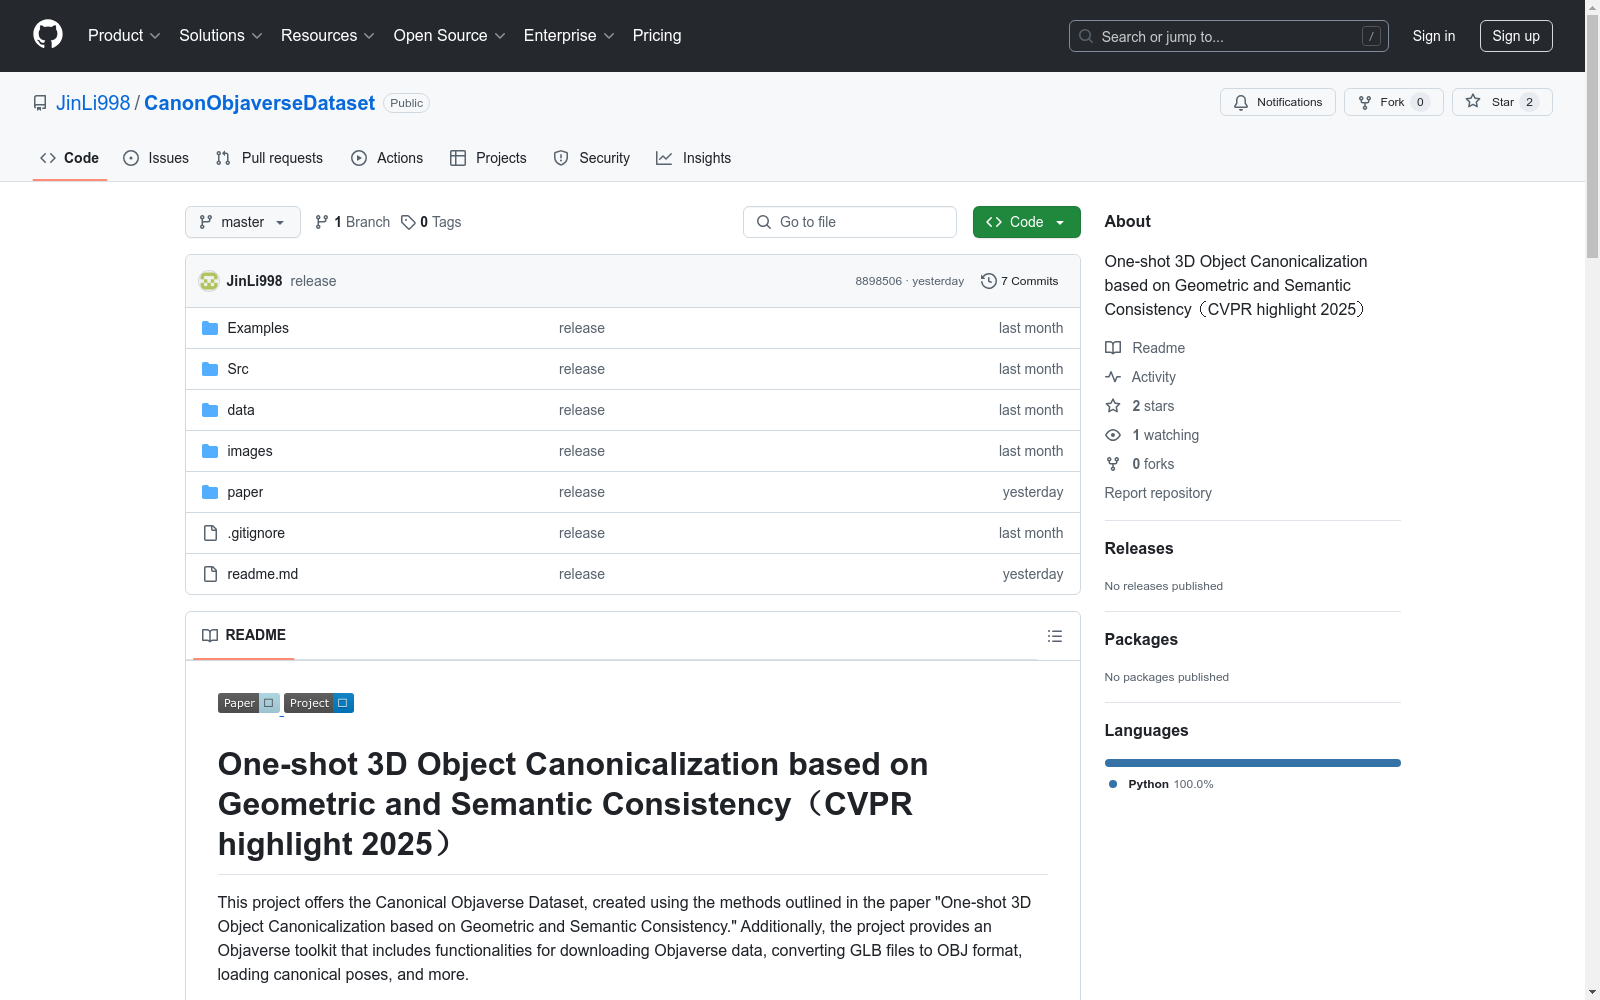1600x1000 pixels.
Task: Open the green Code dropdown
Action: 1027,222
